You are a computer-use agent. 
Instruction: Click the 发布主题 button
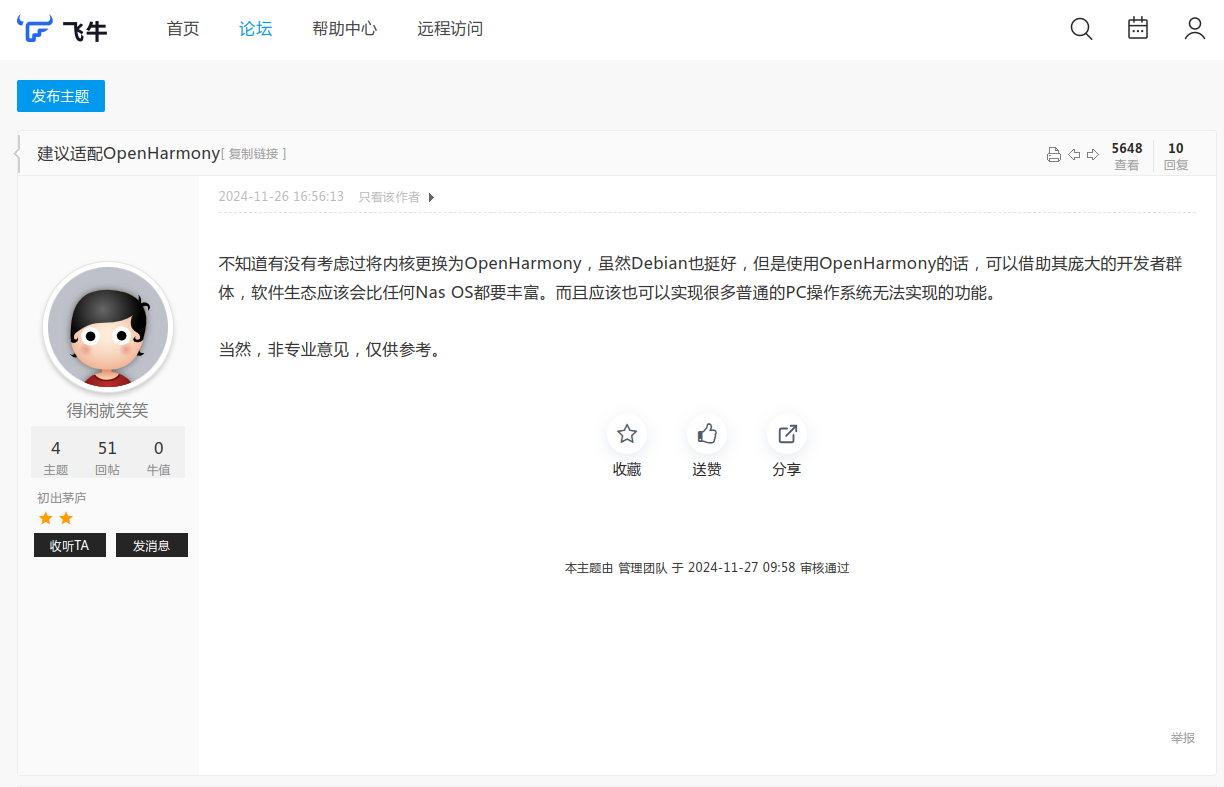(x=61, y=96)
